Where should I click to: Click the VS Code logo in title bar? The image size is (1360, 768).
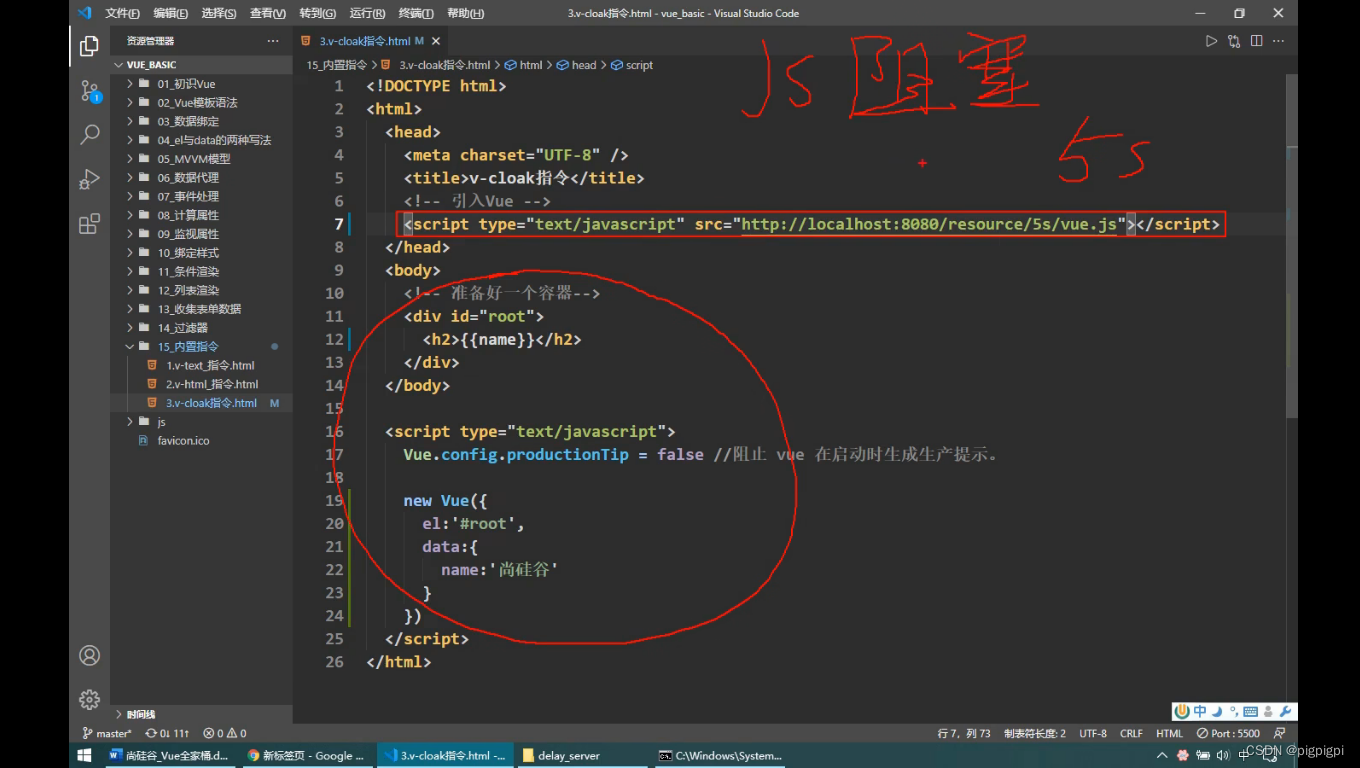coord(84,13)
